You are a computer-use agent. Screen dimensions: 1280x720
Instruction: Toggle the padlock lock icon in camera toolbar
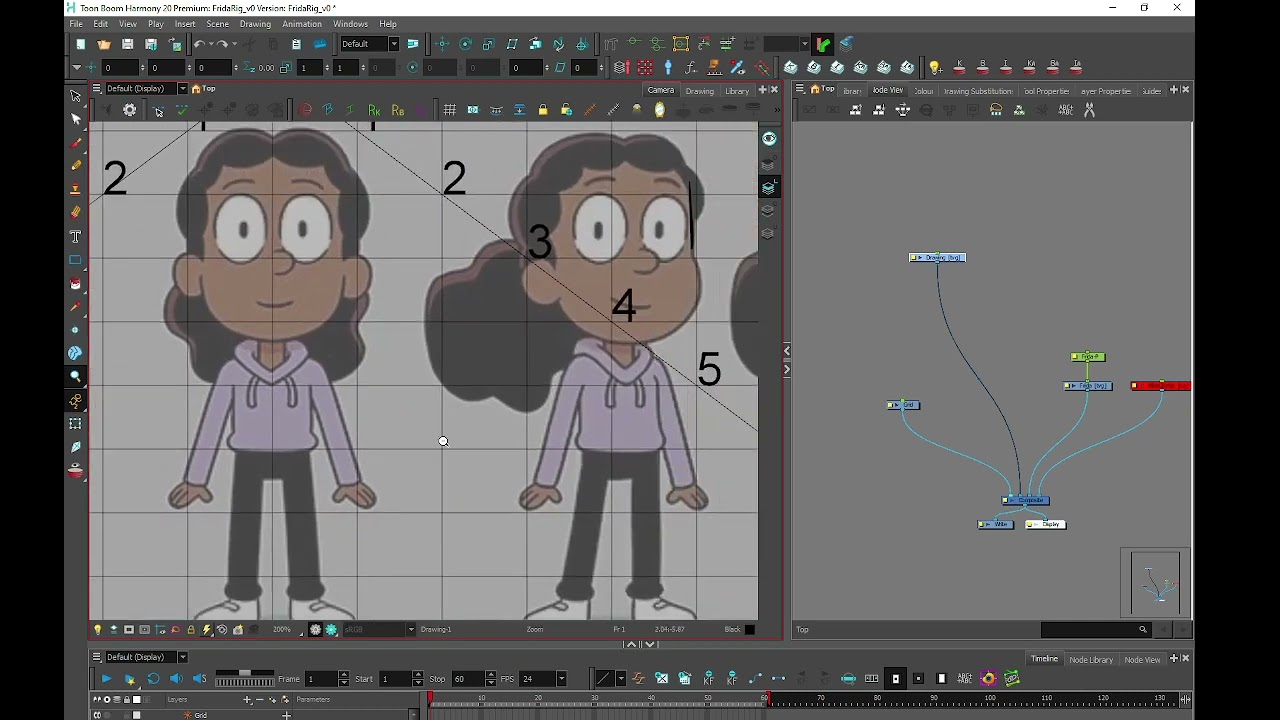543,110
